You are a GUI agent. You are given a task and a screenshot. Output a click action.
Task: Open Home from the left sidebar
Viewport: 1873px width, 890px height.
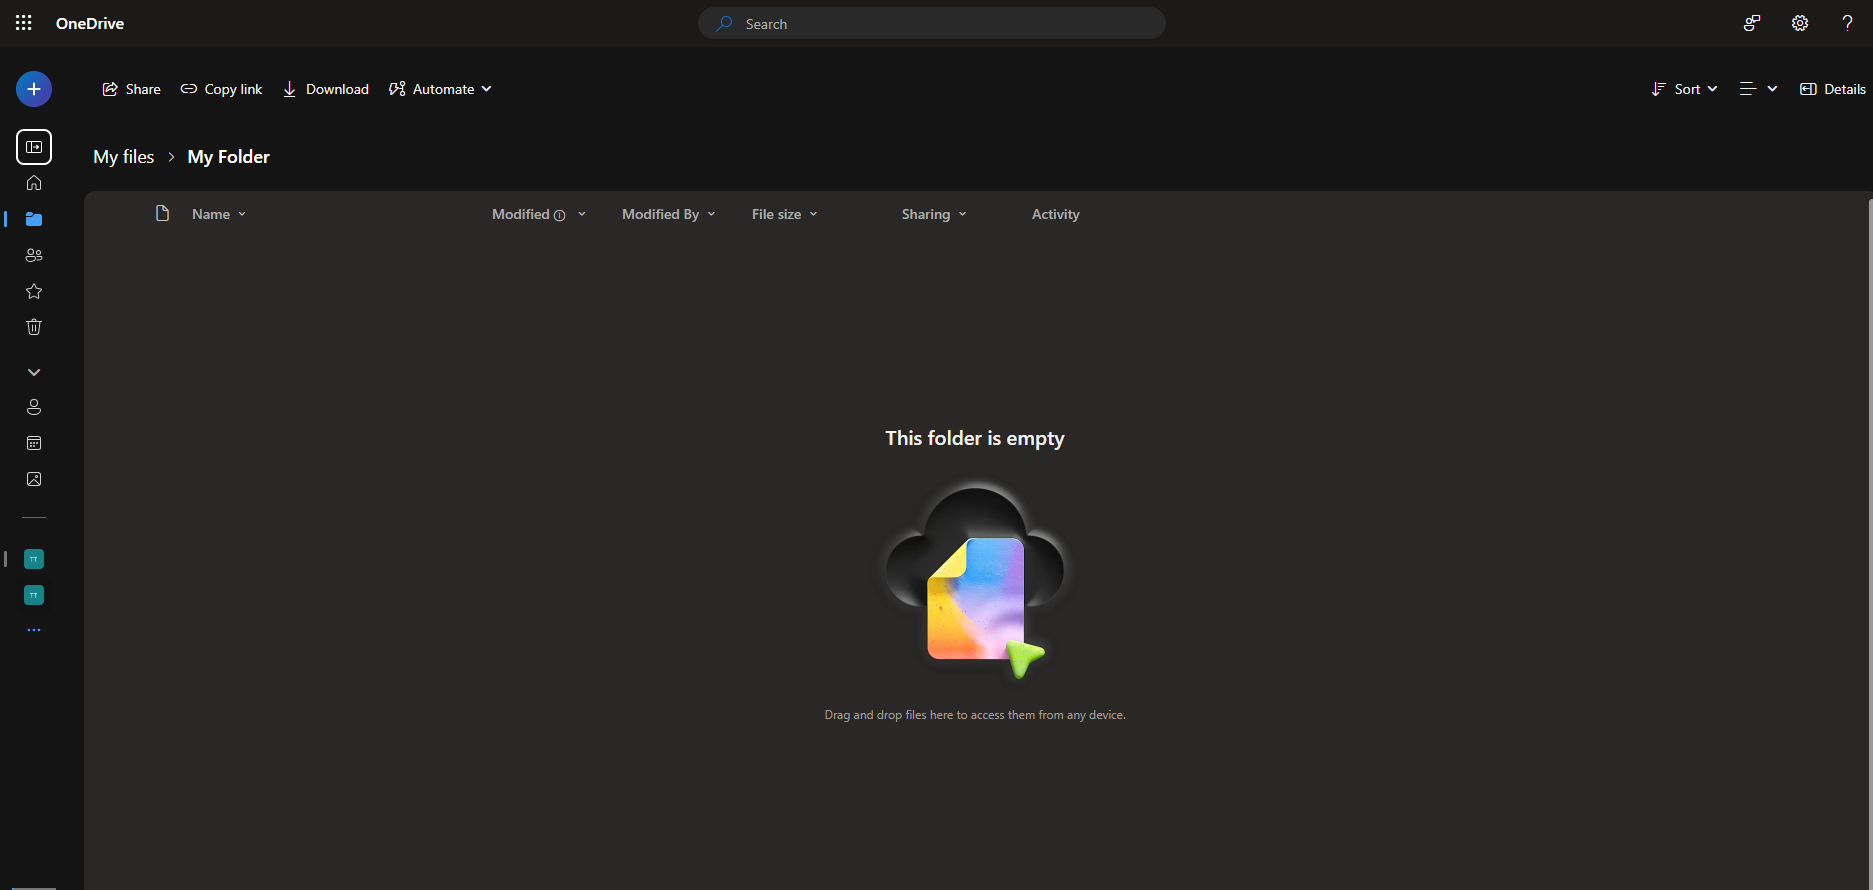[34, 183]
